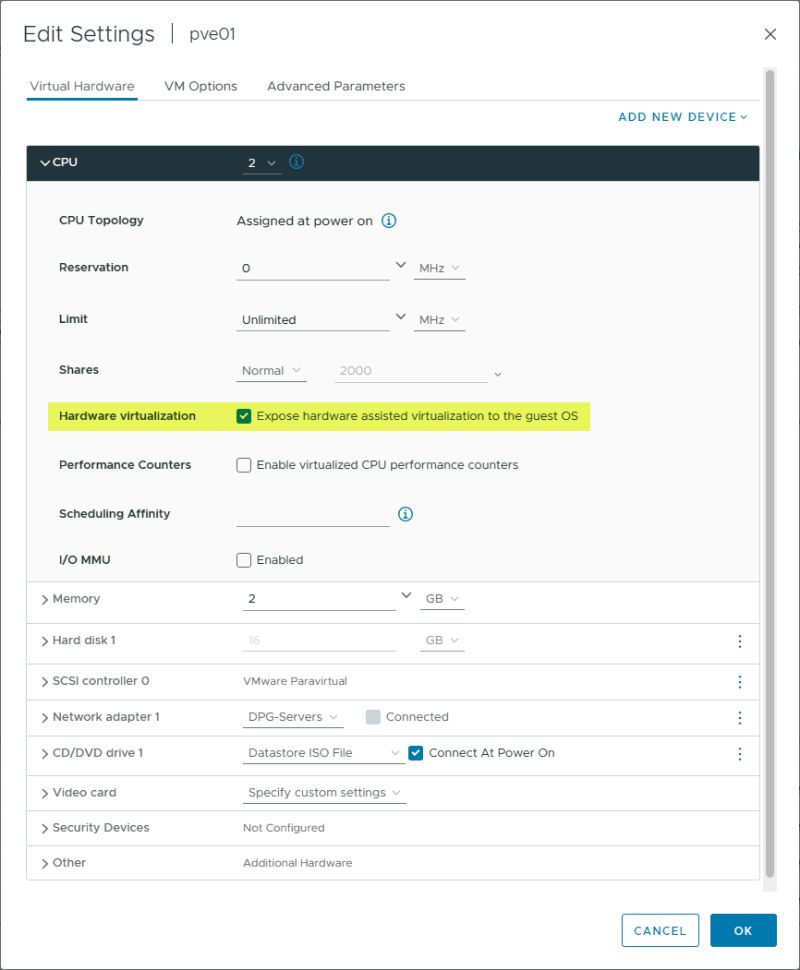The image size is (800, 970).
Task: Click the info icon next to Scheduling Affinity
Action: [405, 513]
